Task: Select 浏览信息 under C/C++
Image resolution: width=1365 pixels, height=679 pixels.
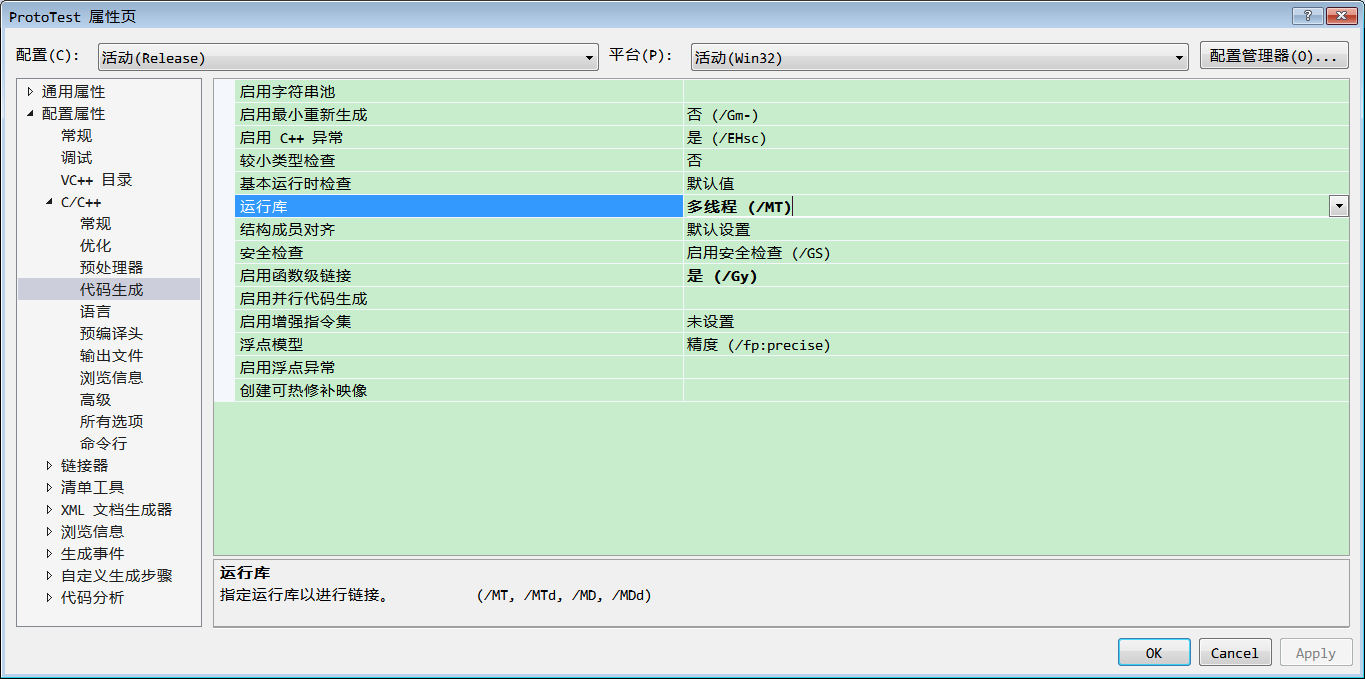Action: [111, 378]
